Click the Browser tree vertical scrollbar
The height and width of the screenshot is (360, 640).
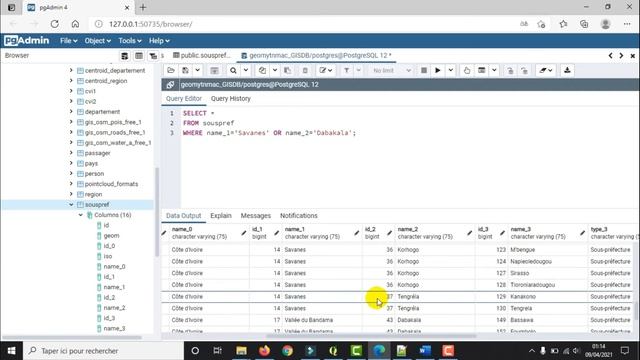pyautogui.click(x=157, y=212)
